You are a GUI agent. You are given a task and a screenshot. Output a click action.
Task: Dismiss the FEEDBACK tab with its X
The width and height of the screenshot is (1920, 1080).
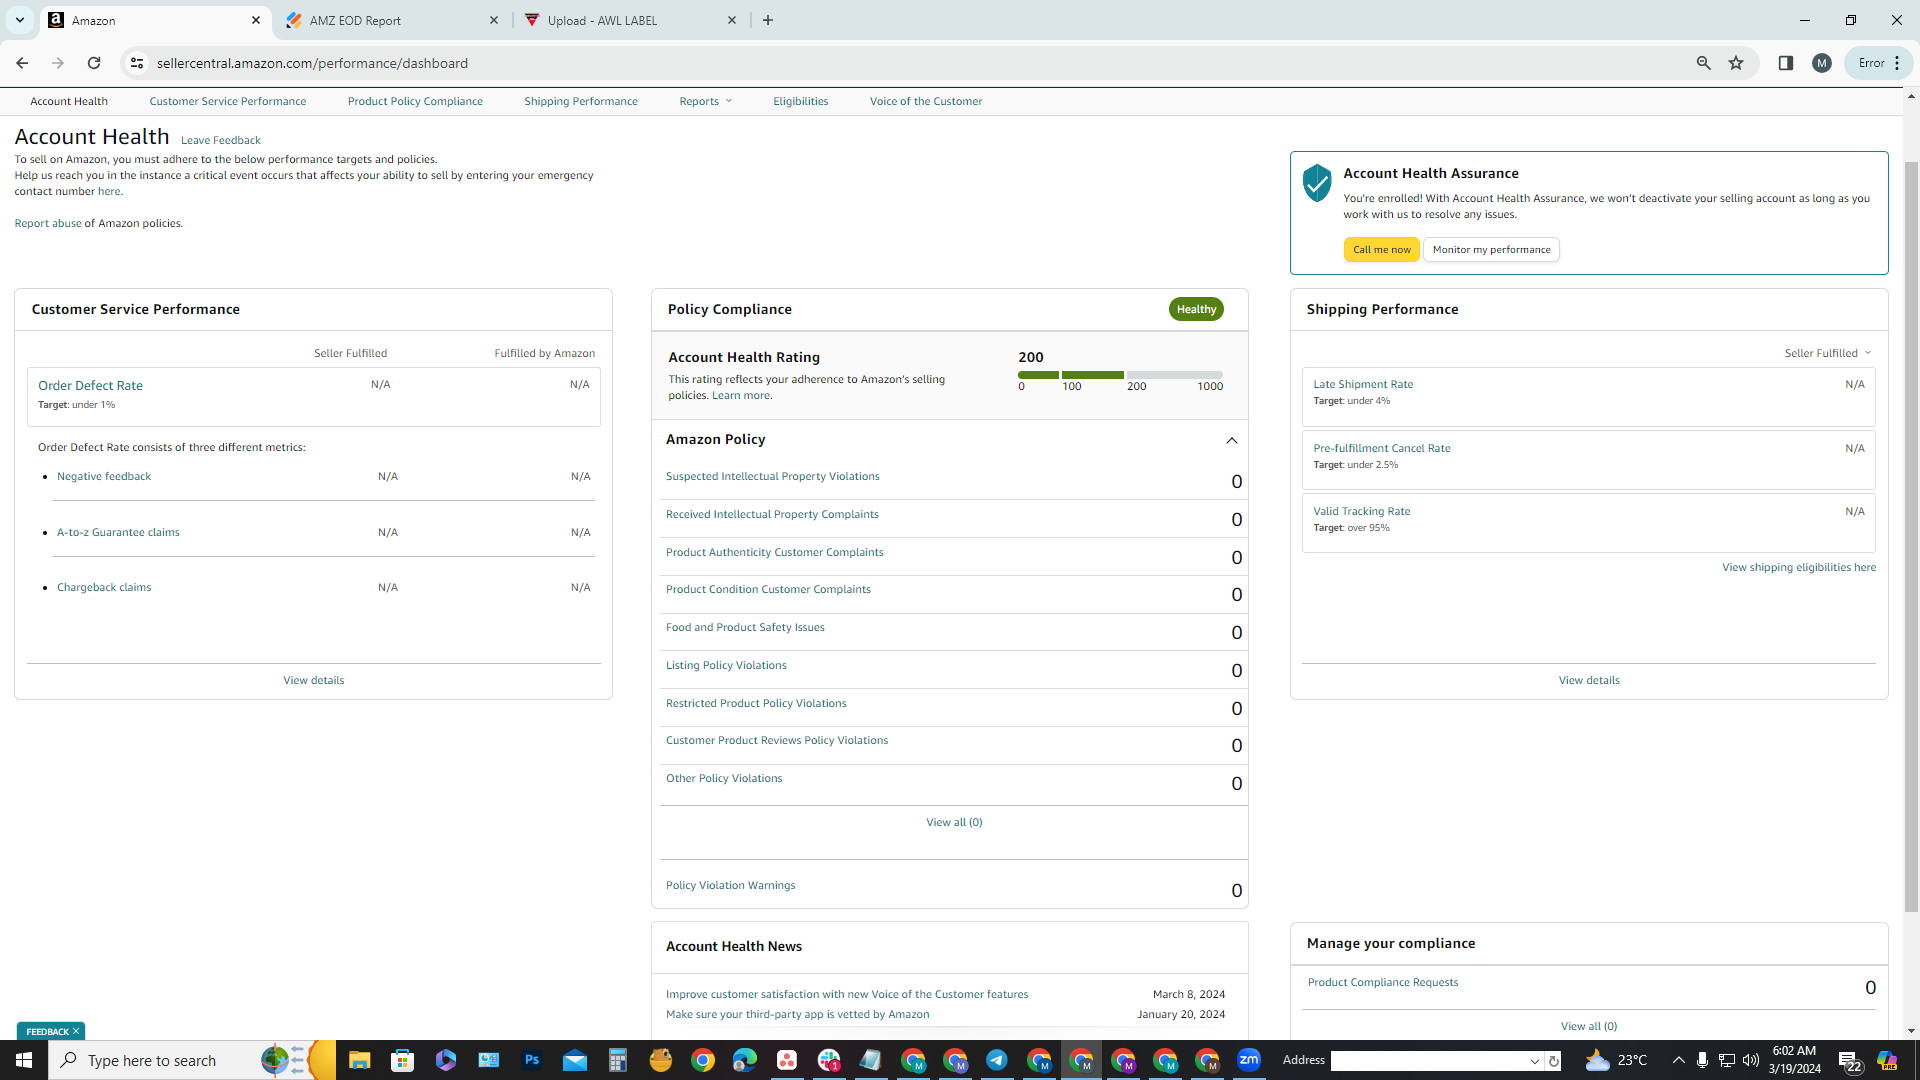76,1031
